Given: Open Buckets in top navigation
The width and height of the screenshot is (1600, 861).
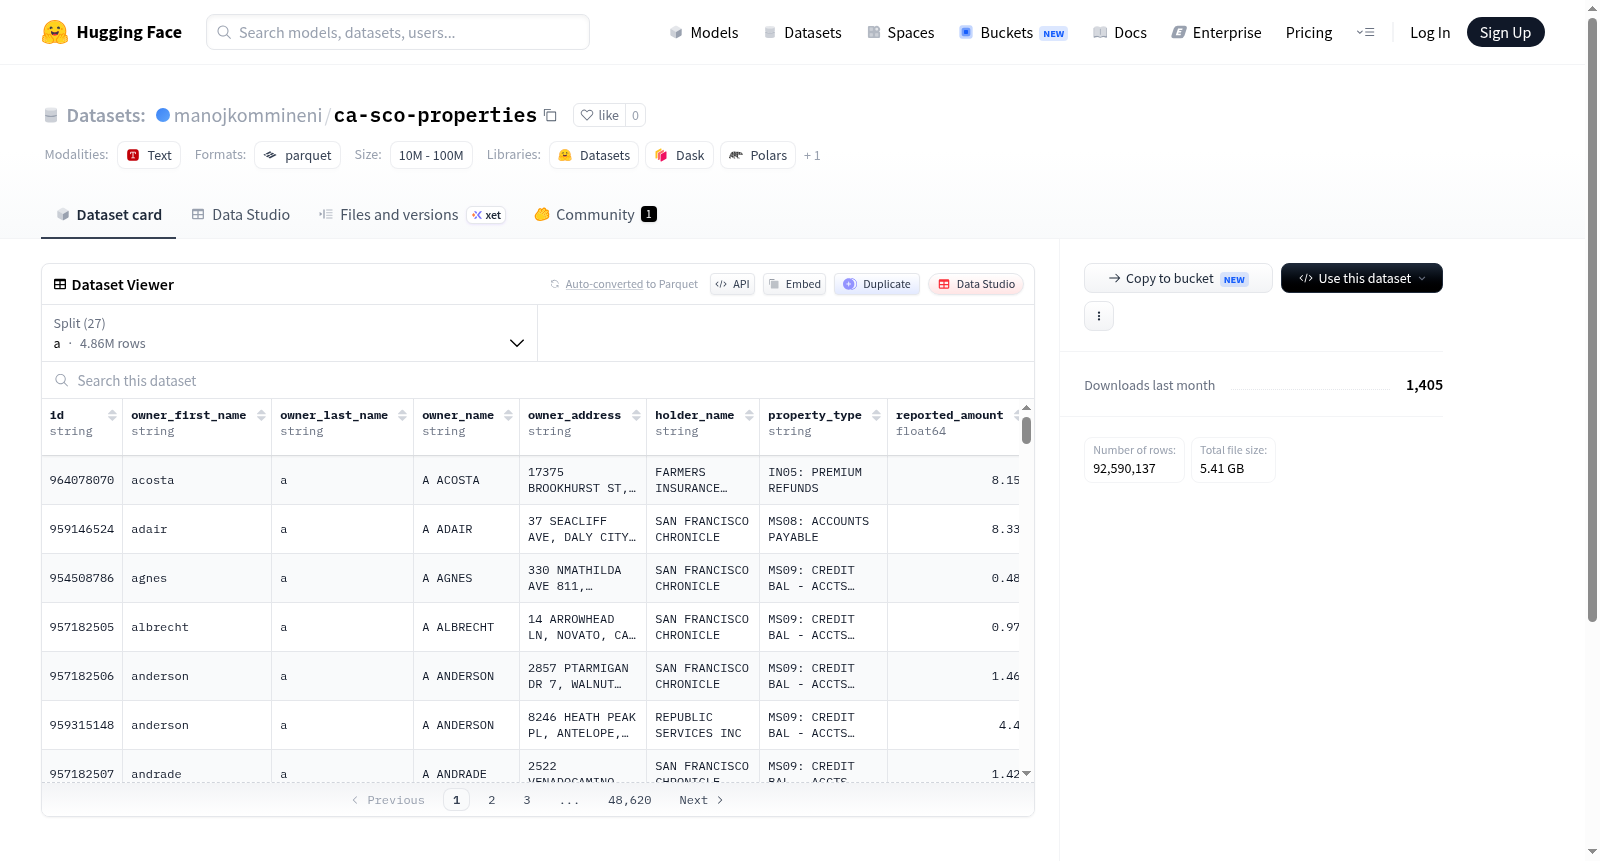Looking at the screenshot, I should [x=1013, y=32].
